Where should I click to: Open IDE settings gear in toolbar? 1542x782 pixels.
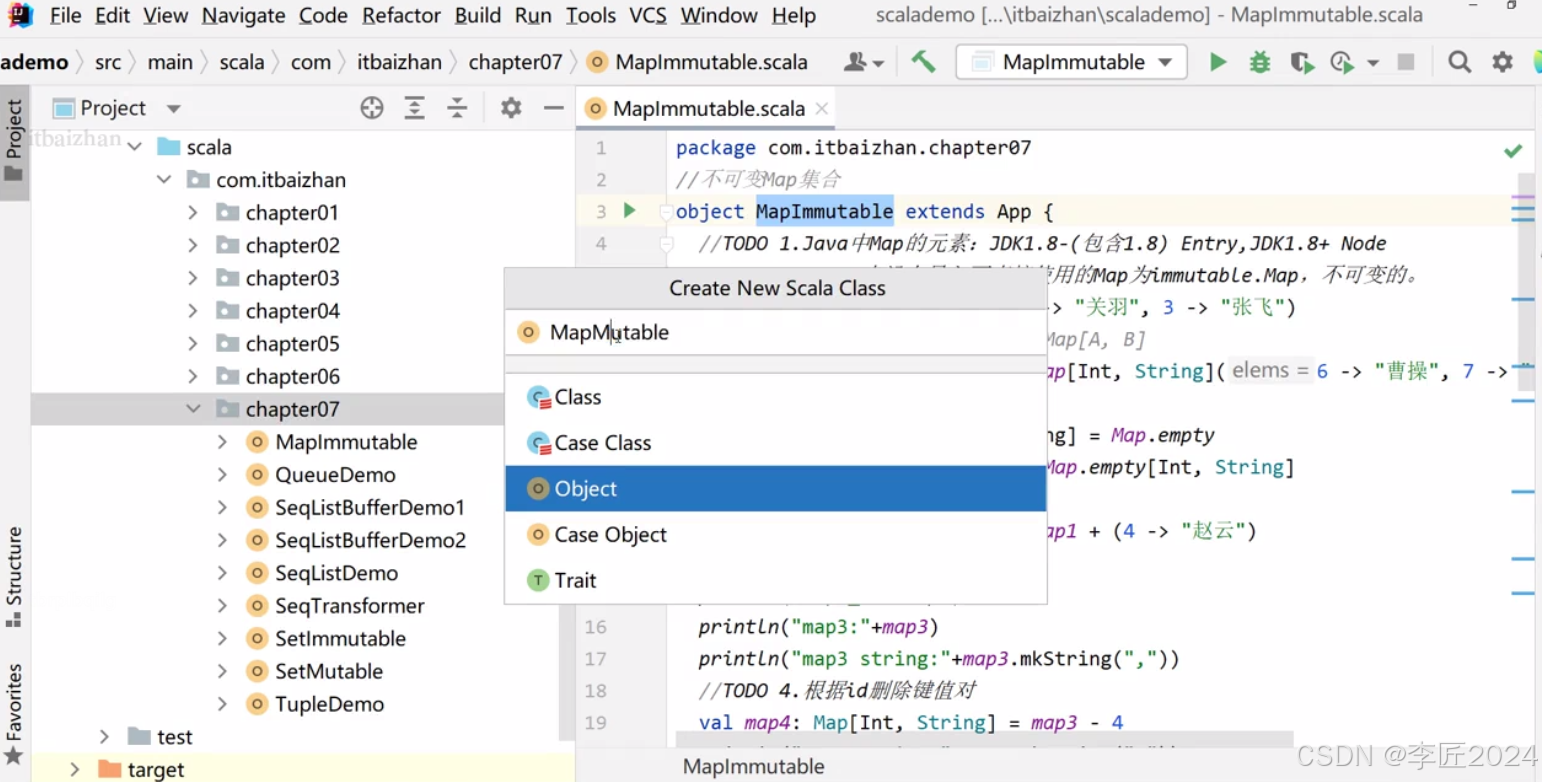pyautogui.click(x=1502, y=62)
